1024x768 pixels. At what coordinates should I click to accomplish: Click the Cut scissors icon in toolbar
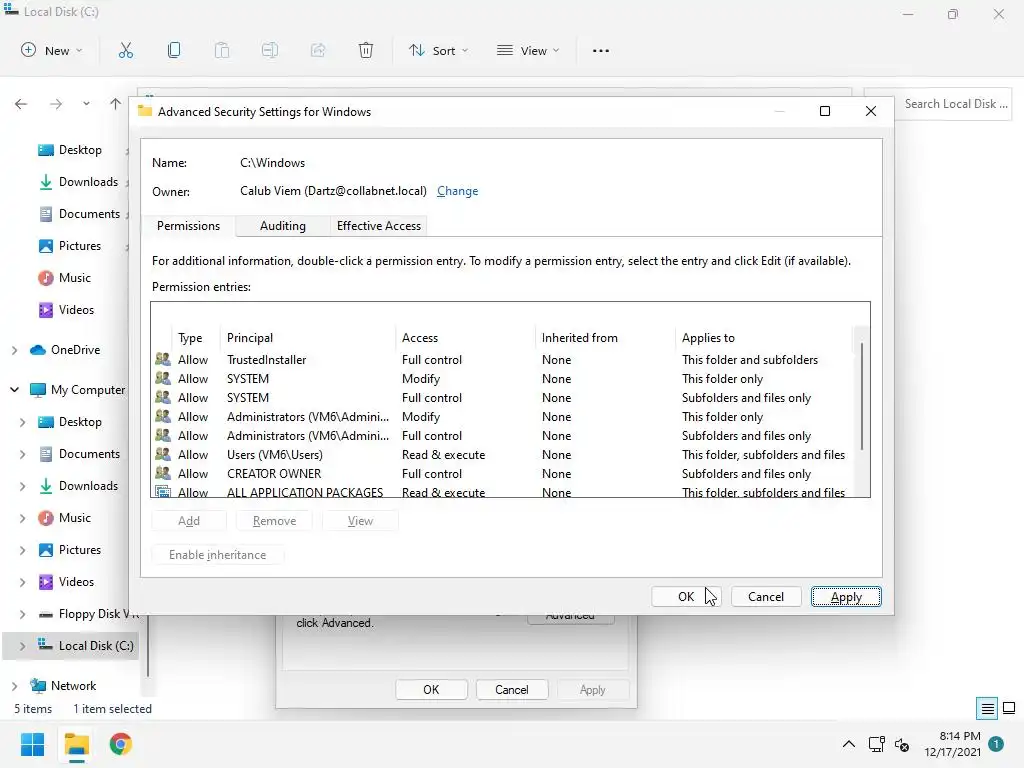click(x=125, y=50)
